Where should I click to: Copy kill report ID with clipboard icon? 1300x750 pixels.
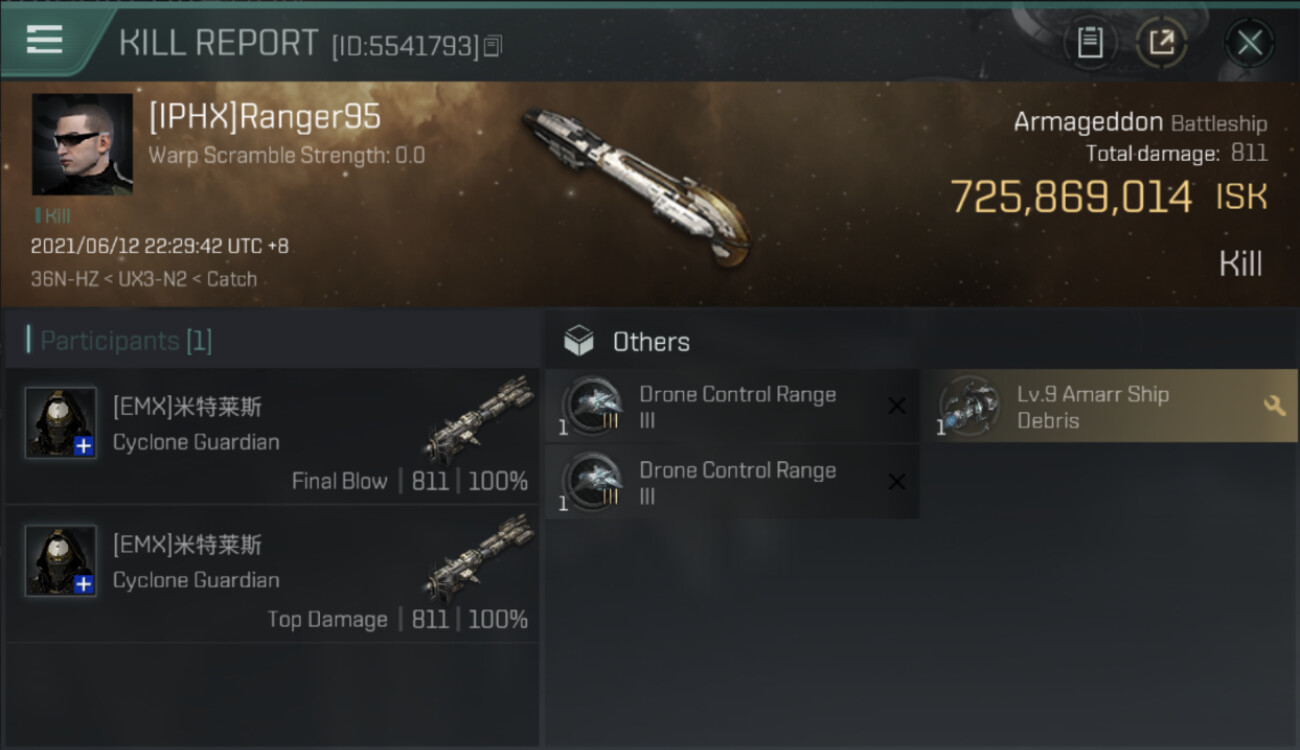tap(492, 46)
